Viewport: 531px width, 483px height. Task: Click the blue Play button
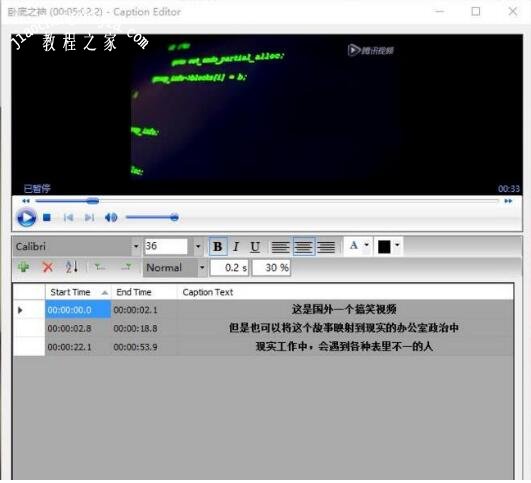[26, 217]
